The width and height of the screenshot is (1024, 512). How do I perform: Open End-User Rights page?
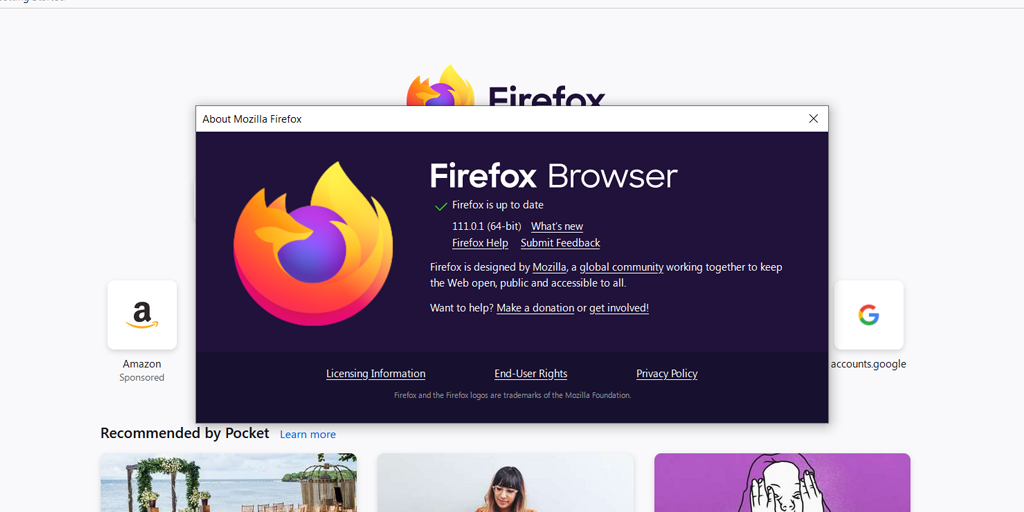tap(531, 374)
